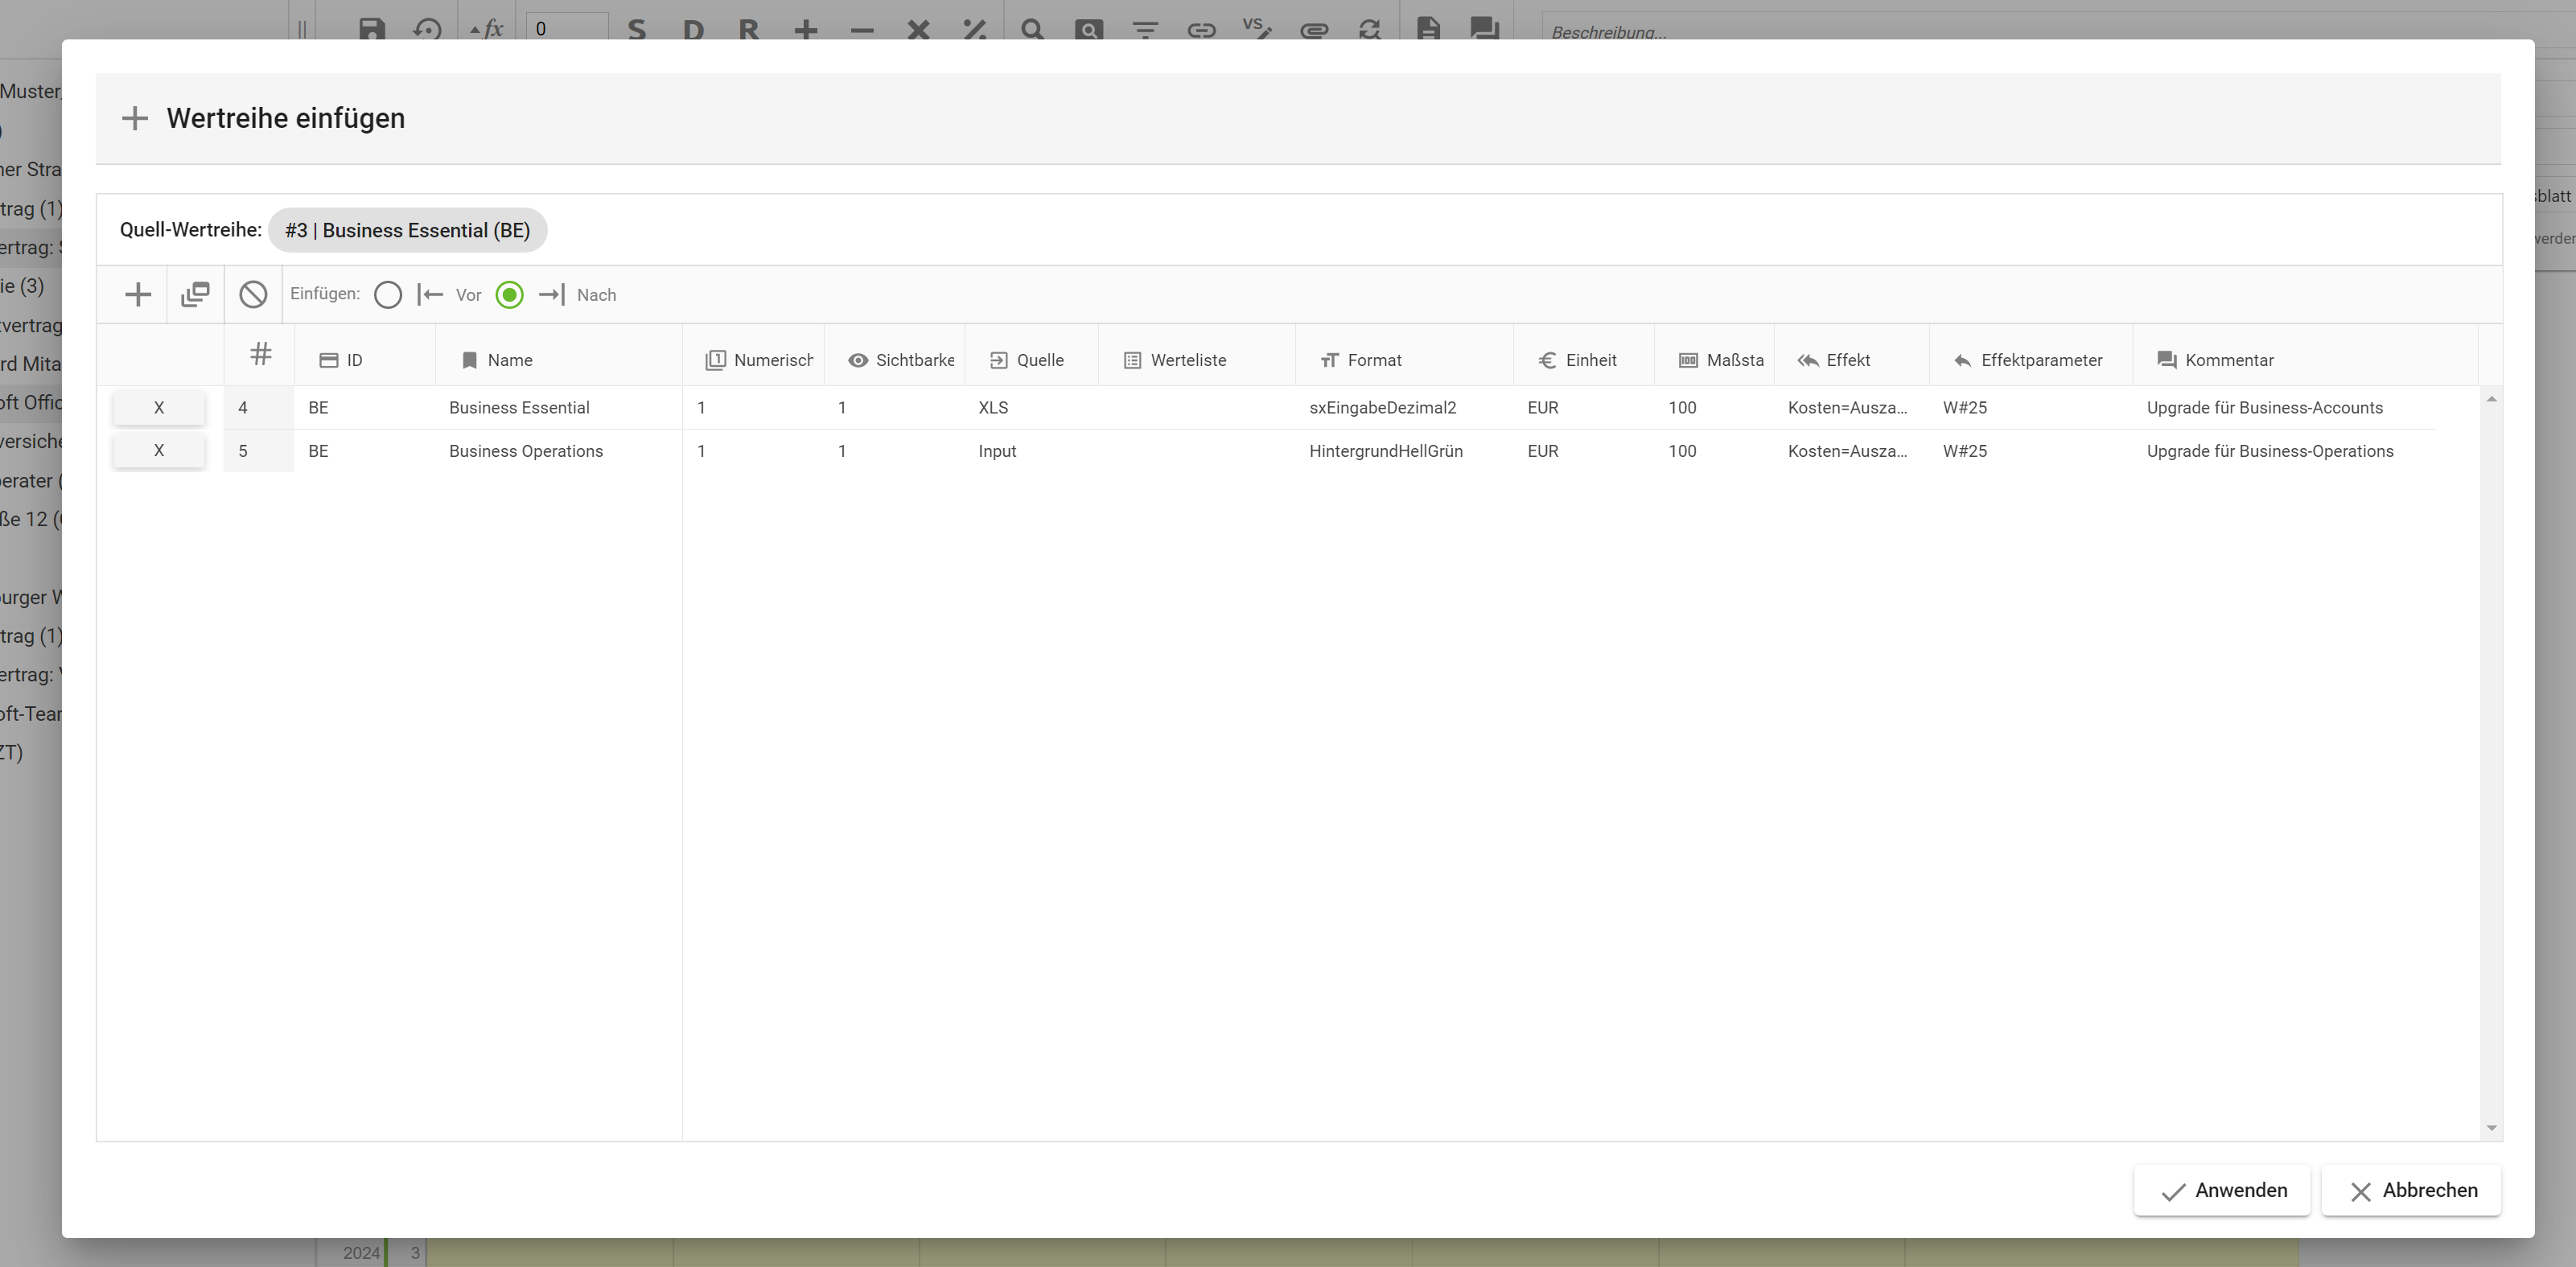Click the Format column header

point(1373,360)
